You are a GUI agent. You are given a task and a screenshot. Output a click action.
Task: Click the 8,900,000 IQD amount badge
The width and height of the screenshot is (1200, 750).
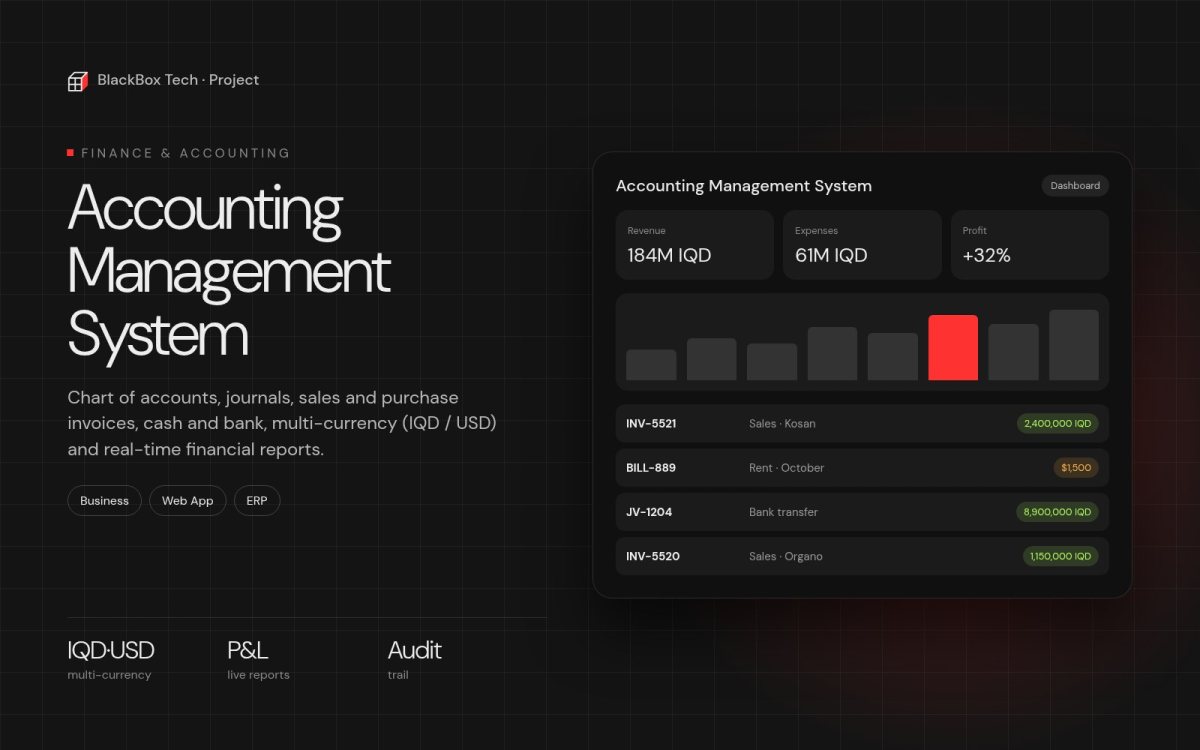(1058, 512)
